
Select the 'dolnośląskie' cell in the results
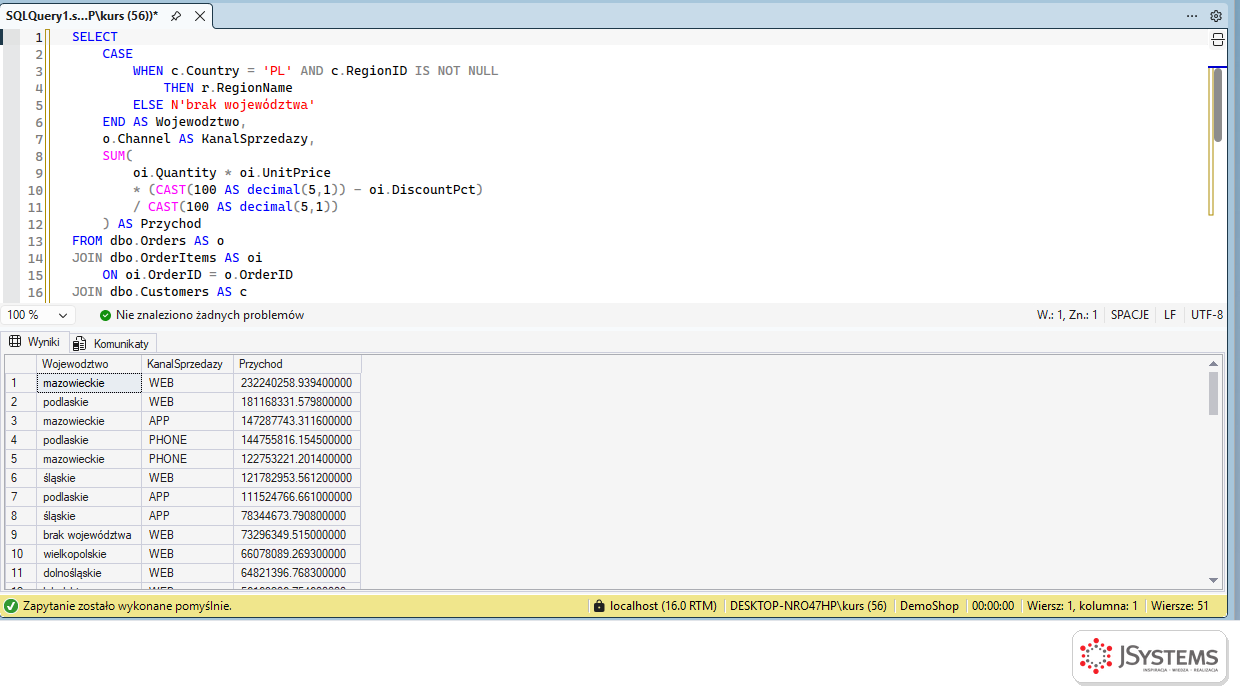click(89, 573)
